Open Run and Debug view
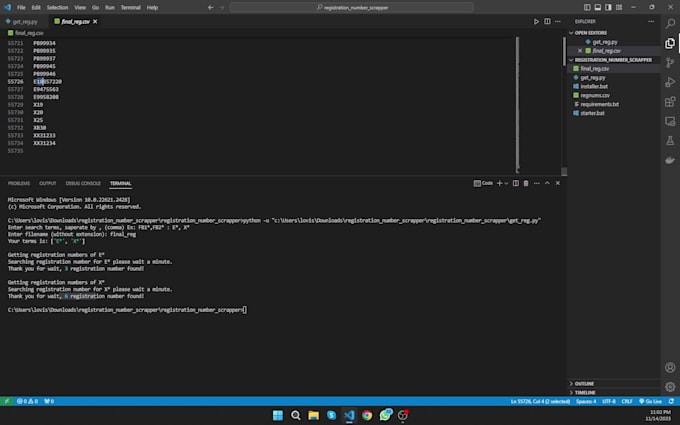680x425 pixels. [670, 82]
